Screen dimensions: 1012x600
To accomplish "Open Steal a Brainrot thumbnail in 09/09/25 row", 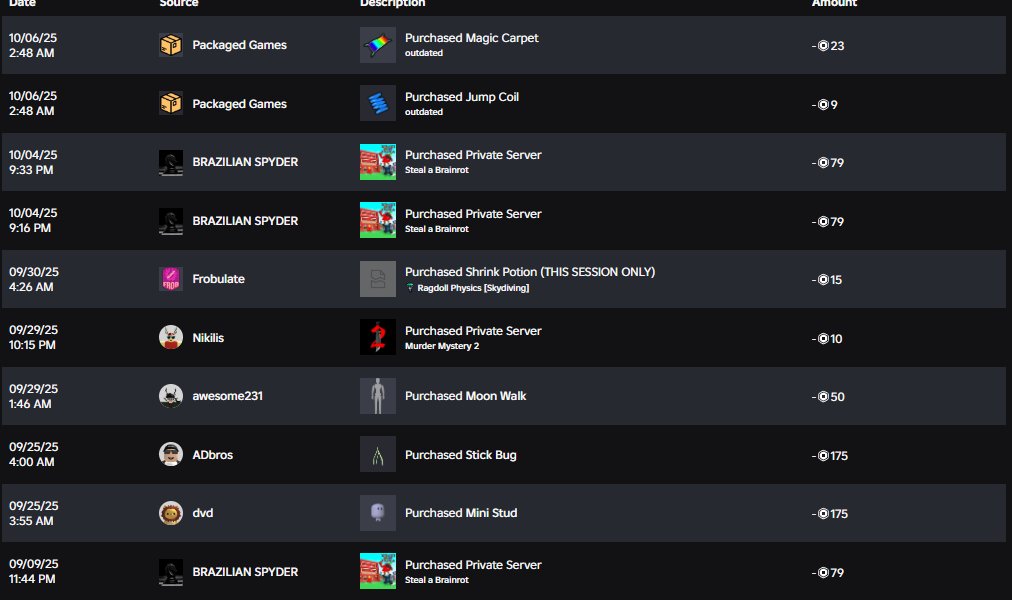I will pyautogui.click(x=378, y=571).
